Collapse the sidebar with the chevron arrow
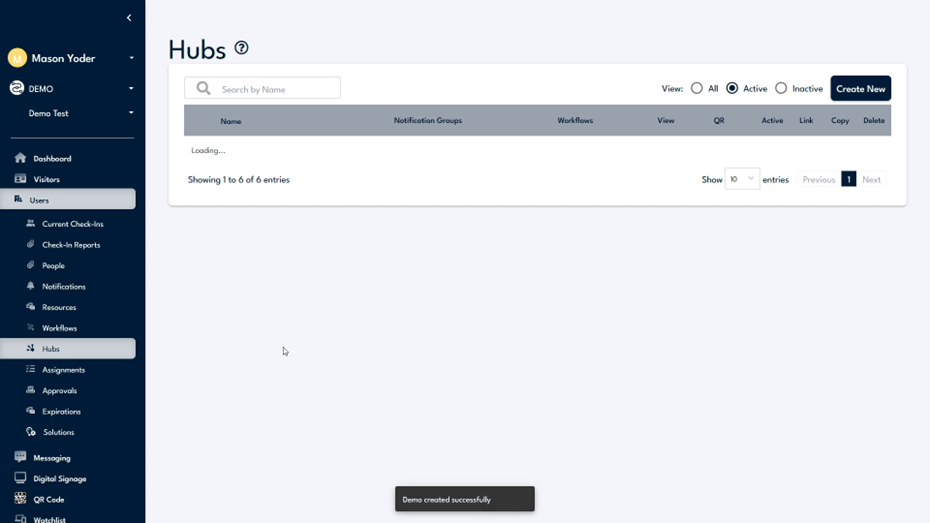The height and width of the screenshot is (523, 930). tap(129, 18)
